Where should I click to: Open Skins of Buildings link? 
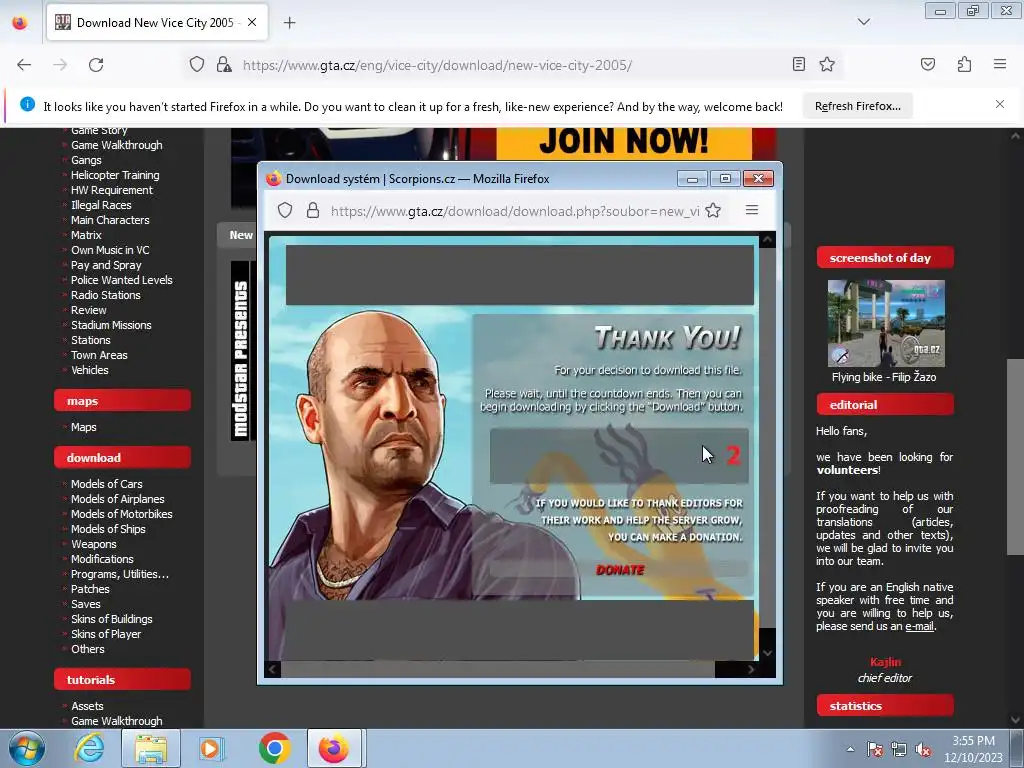point(112,619)
